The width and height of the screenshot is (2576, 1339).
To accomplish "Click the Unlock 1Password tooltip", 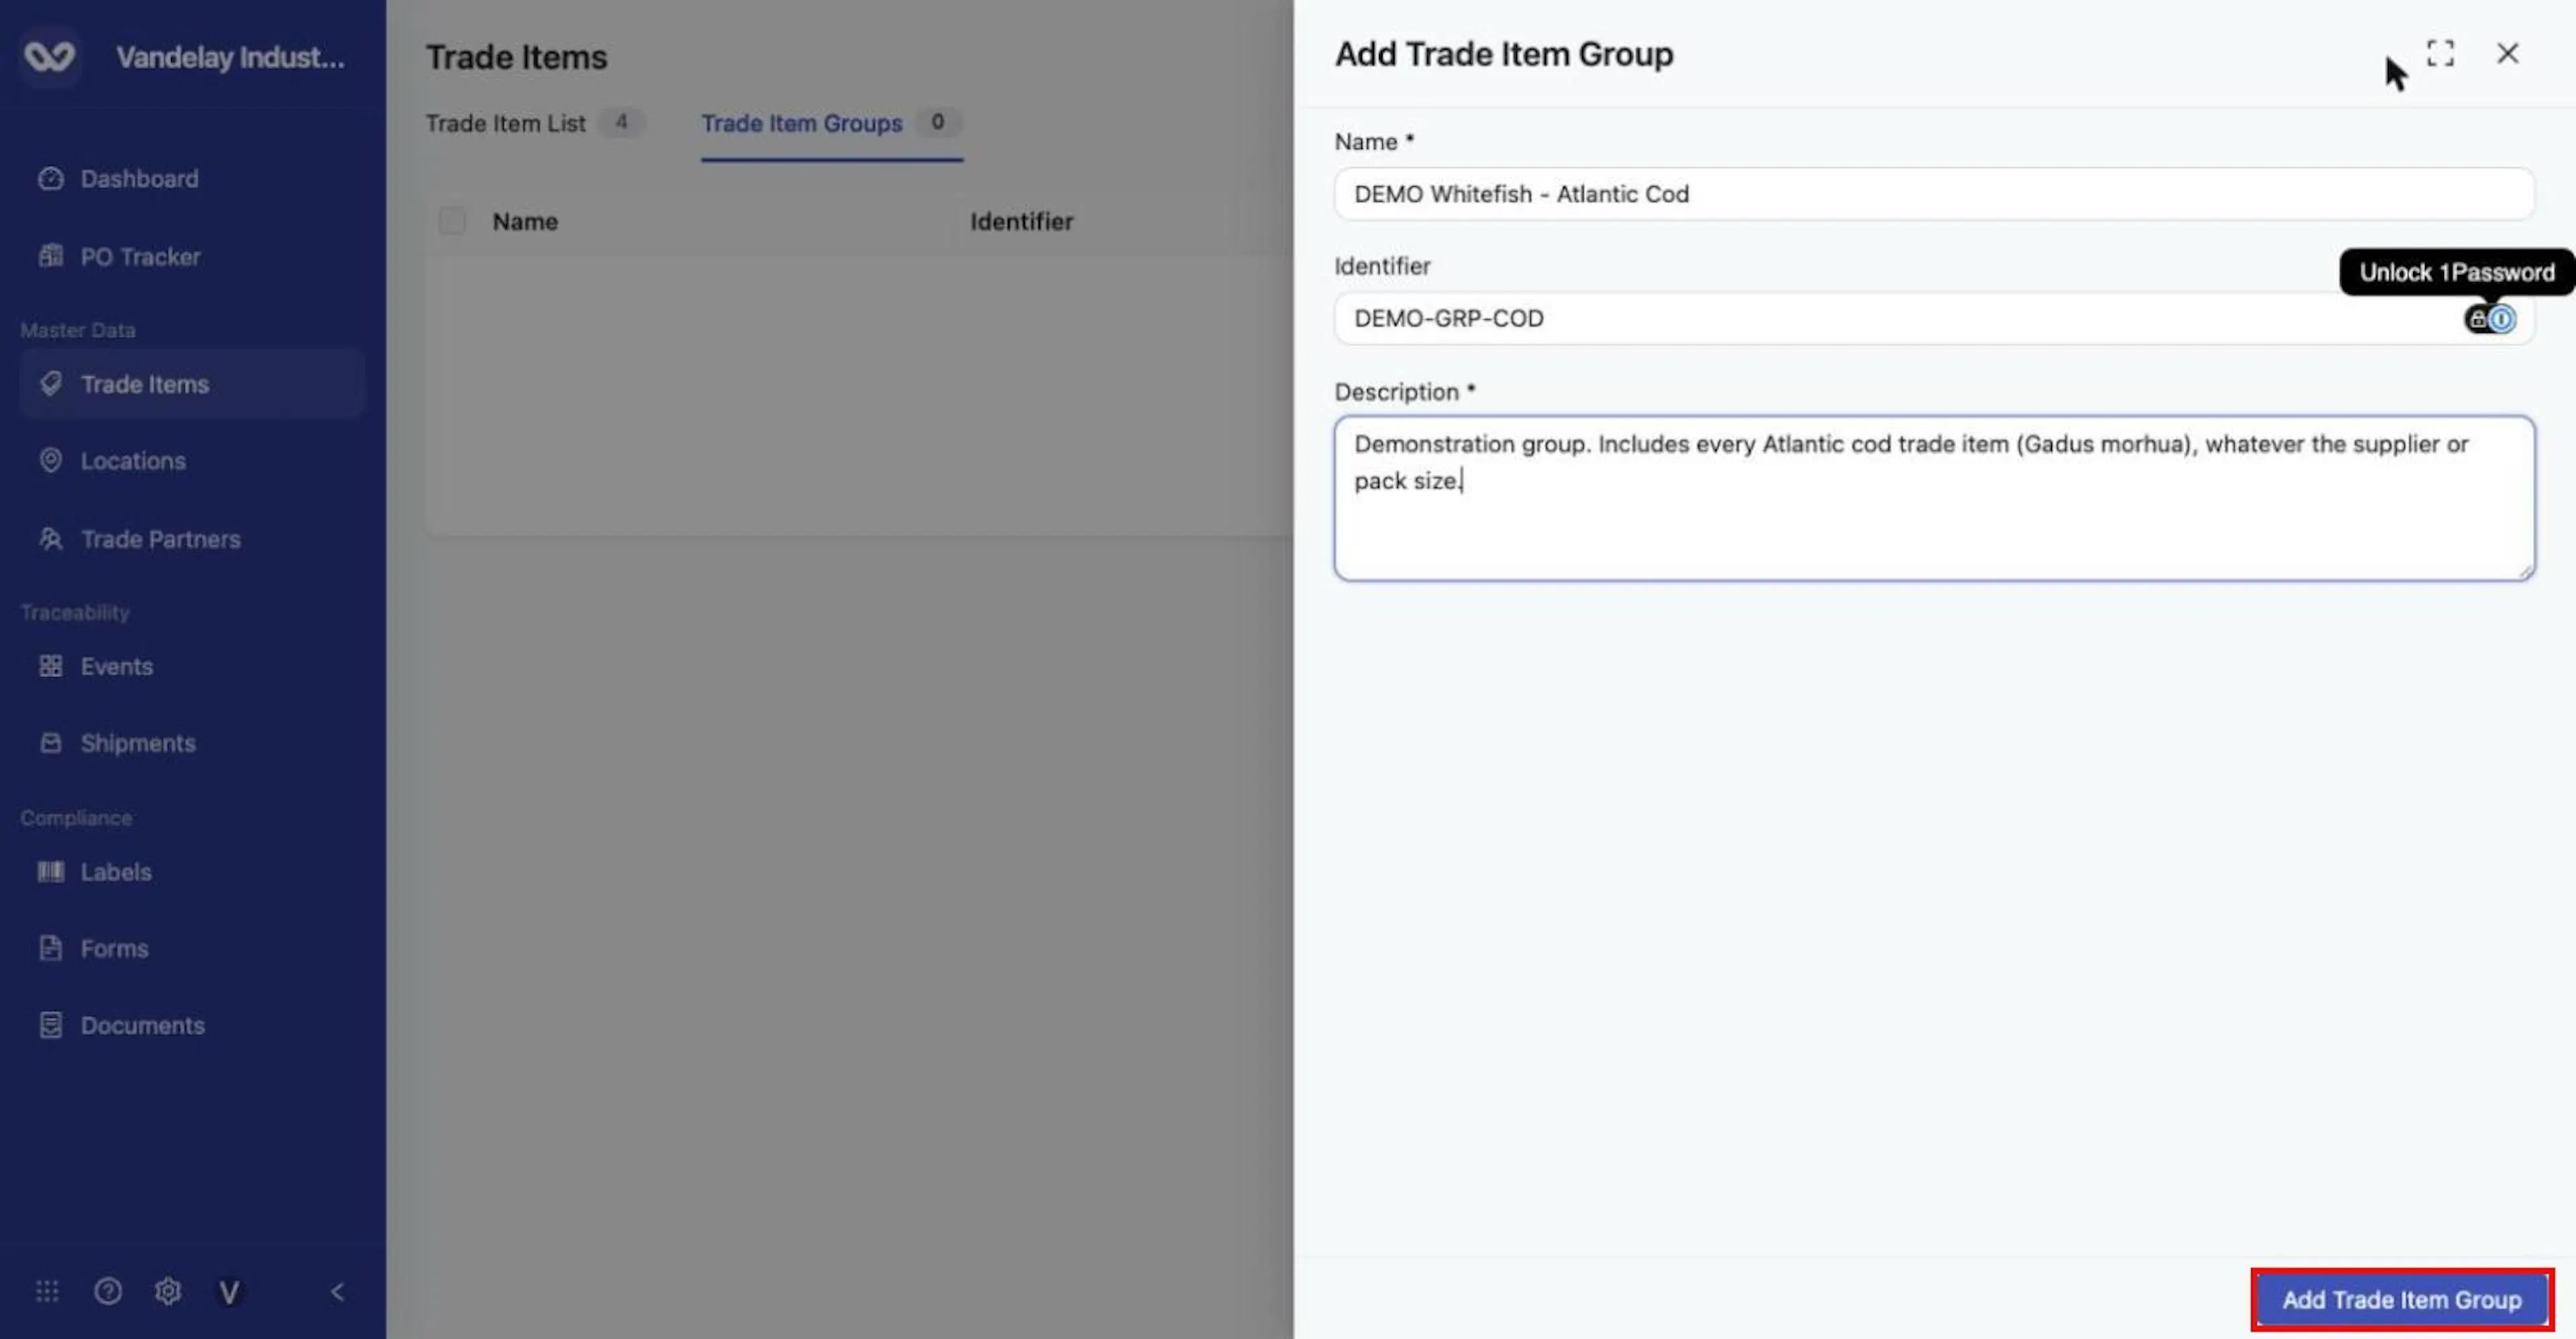I will (2456, 272).
